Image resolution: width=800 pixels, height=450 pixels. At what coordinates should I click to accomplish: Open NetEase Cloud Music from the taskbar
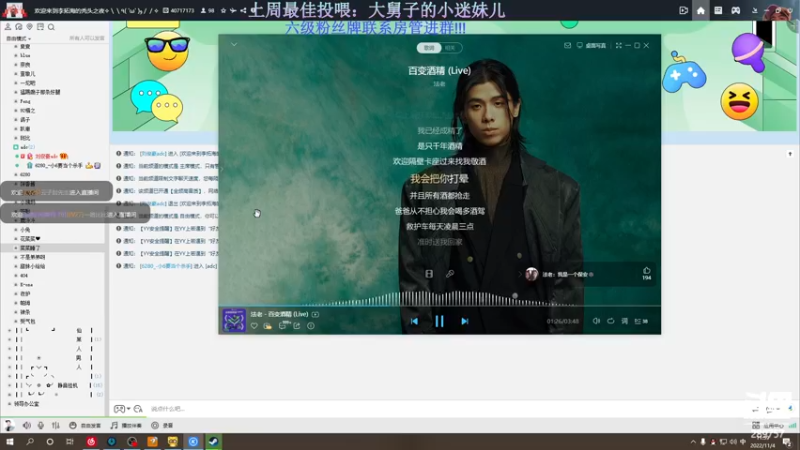pos(91,441)
